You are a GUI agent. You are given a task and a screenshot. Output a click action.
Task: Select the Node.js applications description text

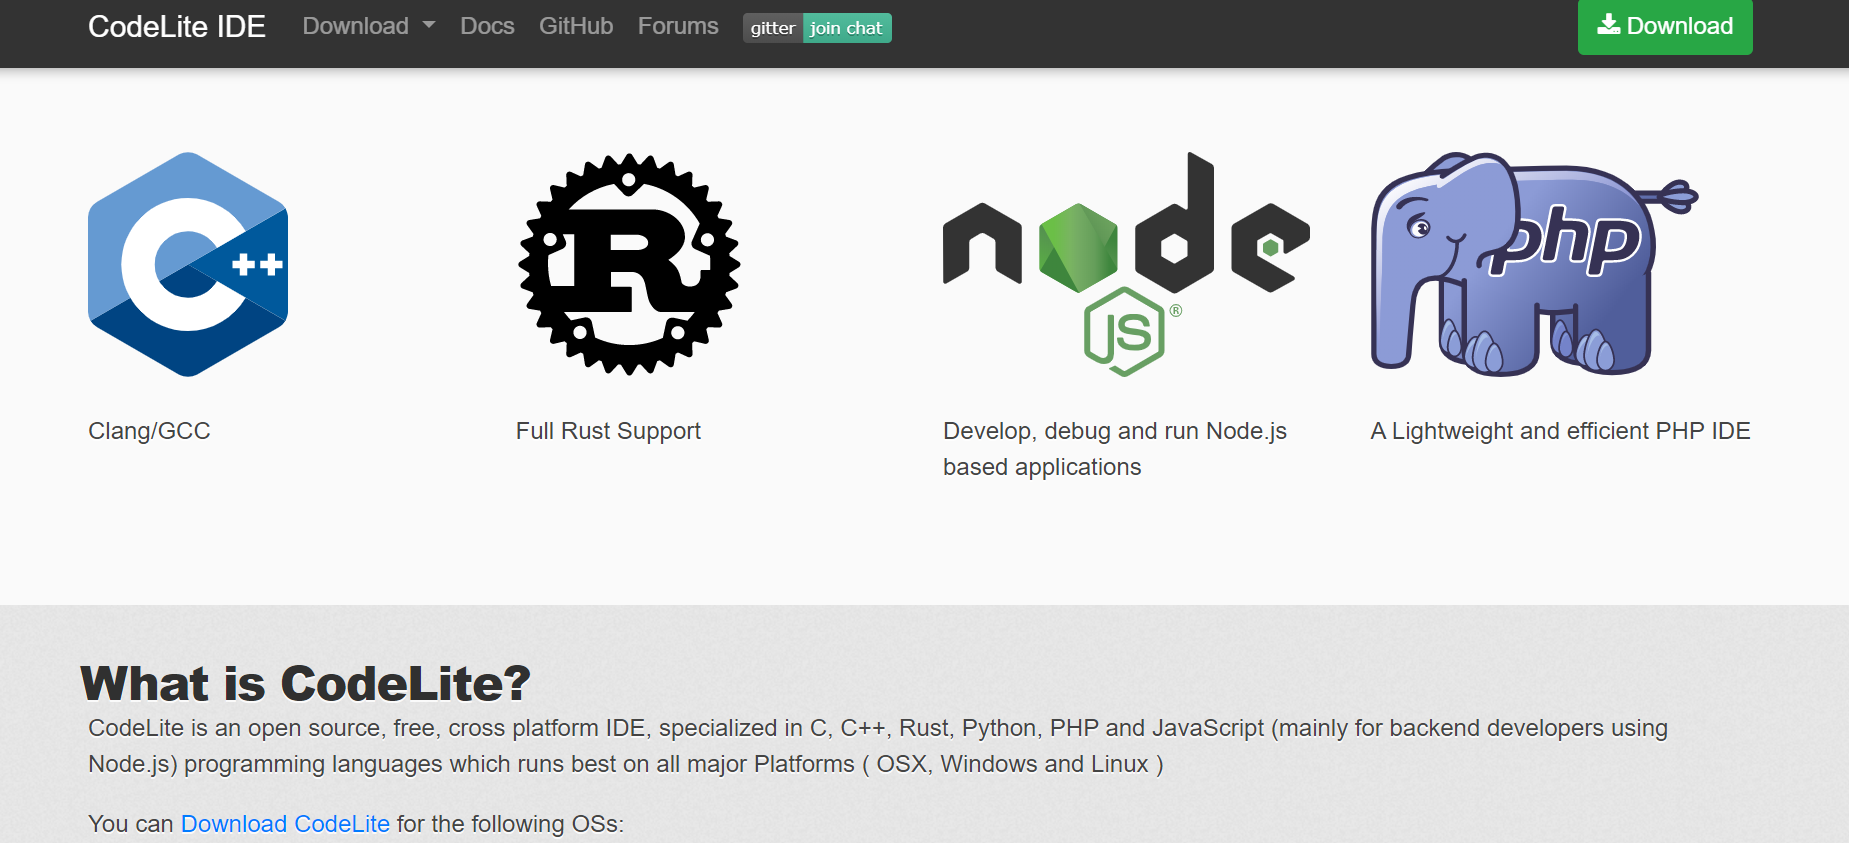[x=1114, y=449]
